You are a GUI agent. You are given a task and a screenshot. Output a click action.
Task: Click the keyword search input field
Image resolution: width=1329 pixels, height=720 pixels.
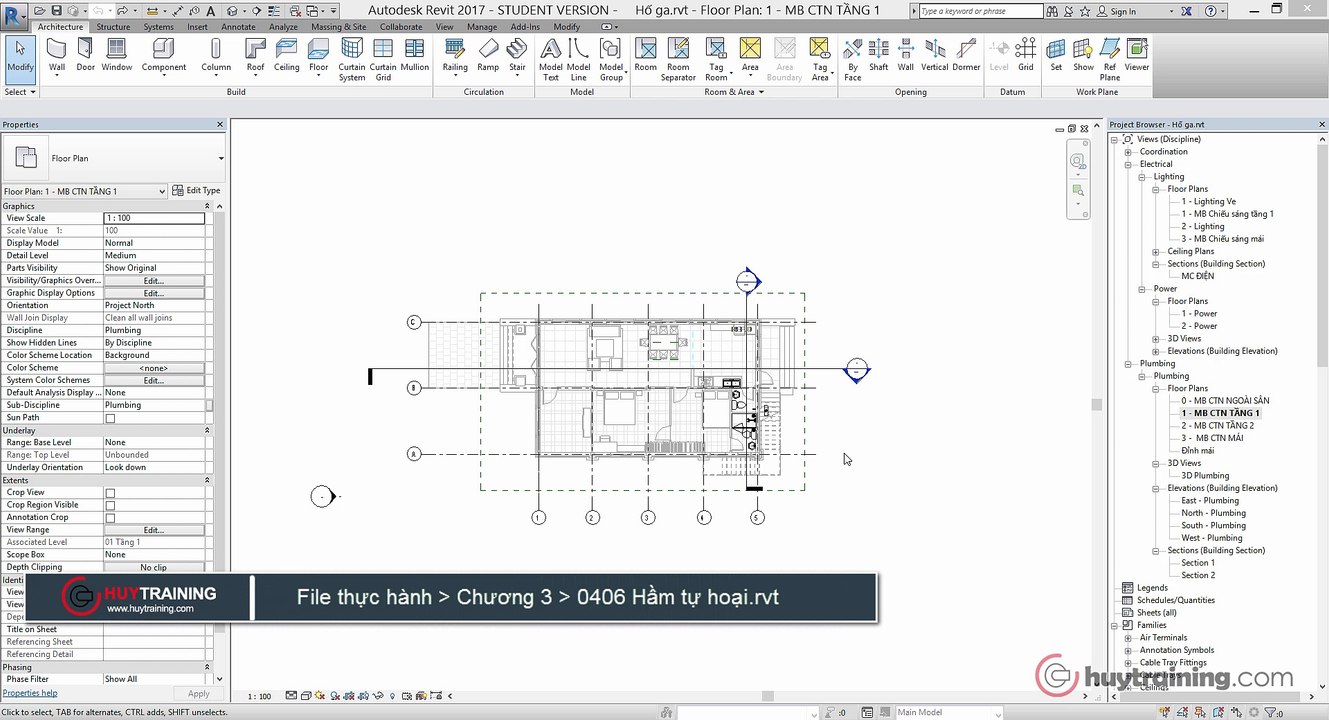pos(980,11)
